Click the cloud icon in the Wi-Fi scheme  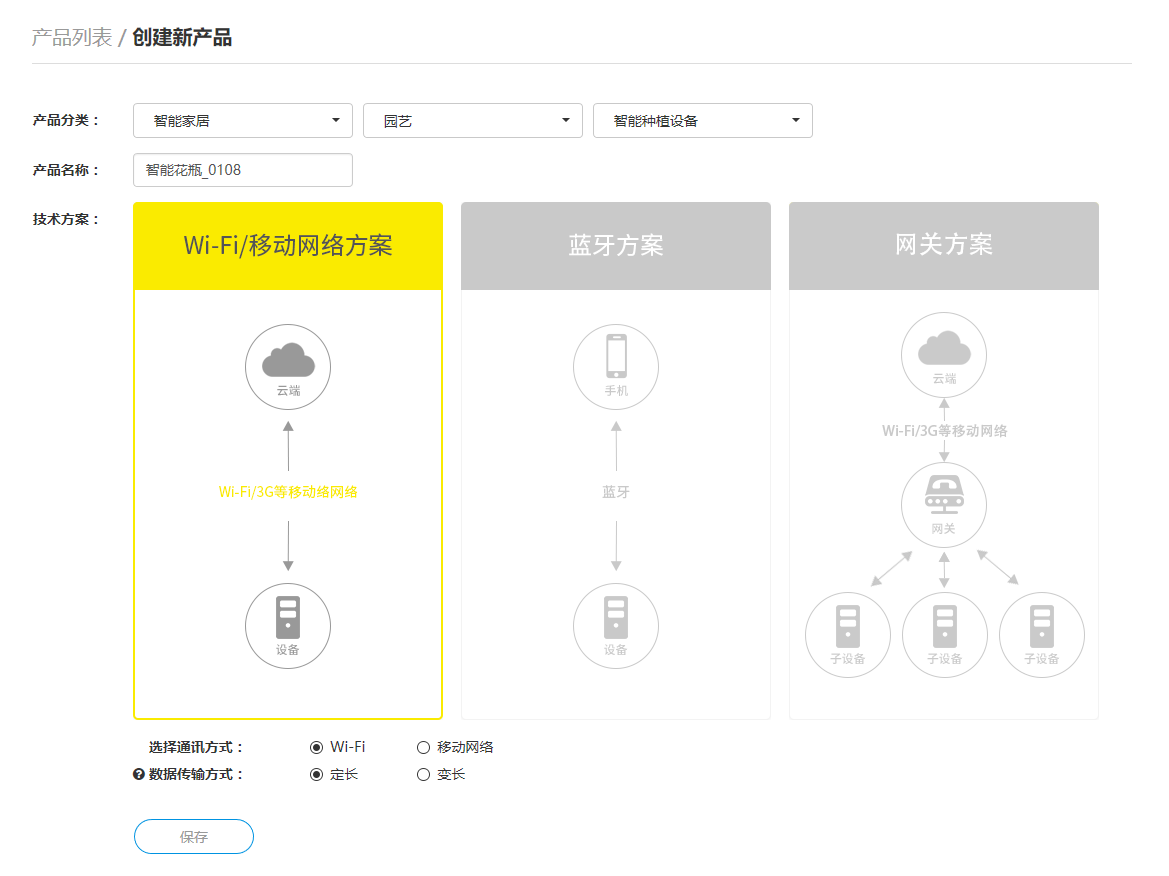[x=288, y=360]
